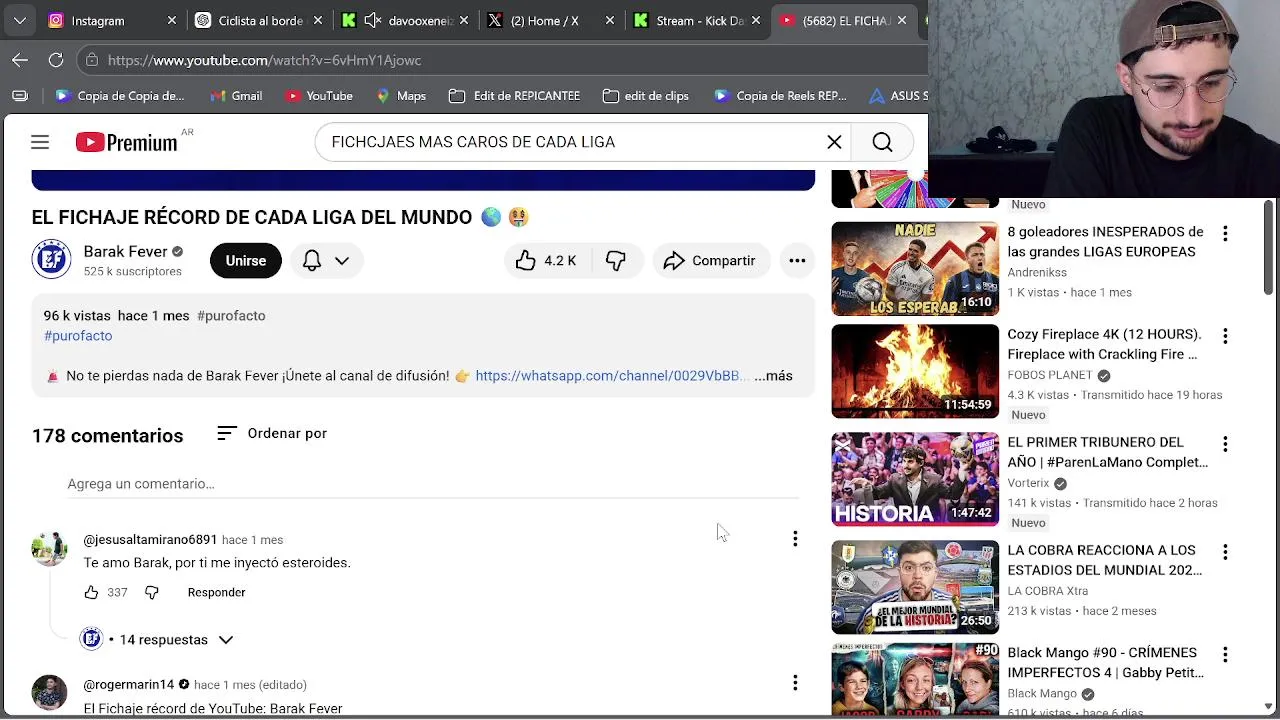Open Copia de Reels REP bookmark

tap(781, 96)
